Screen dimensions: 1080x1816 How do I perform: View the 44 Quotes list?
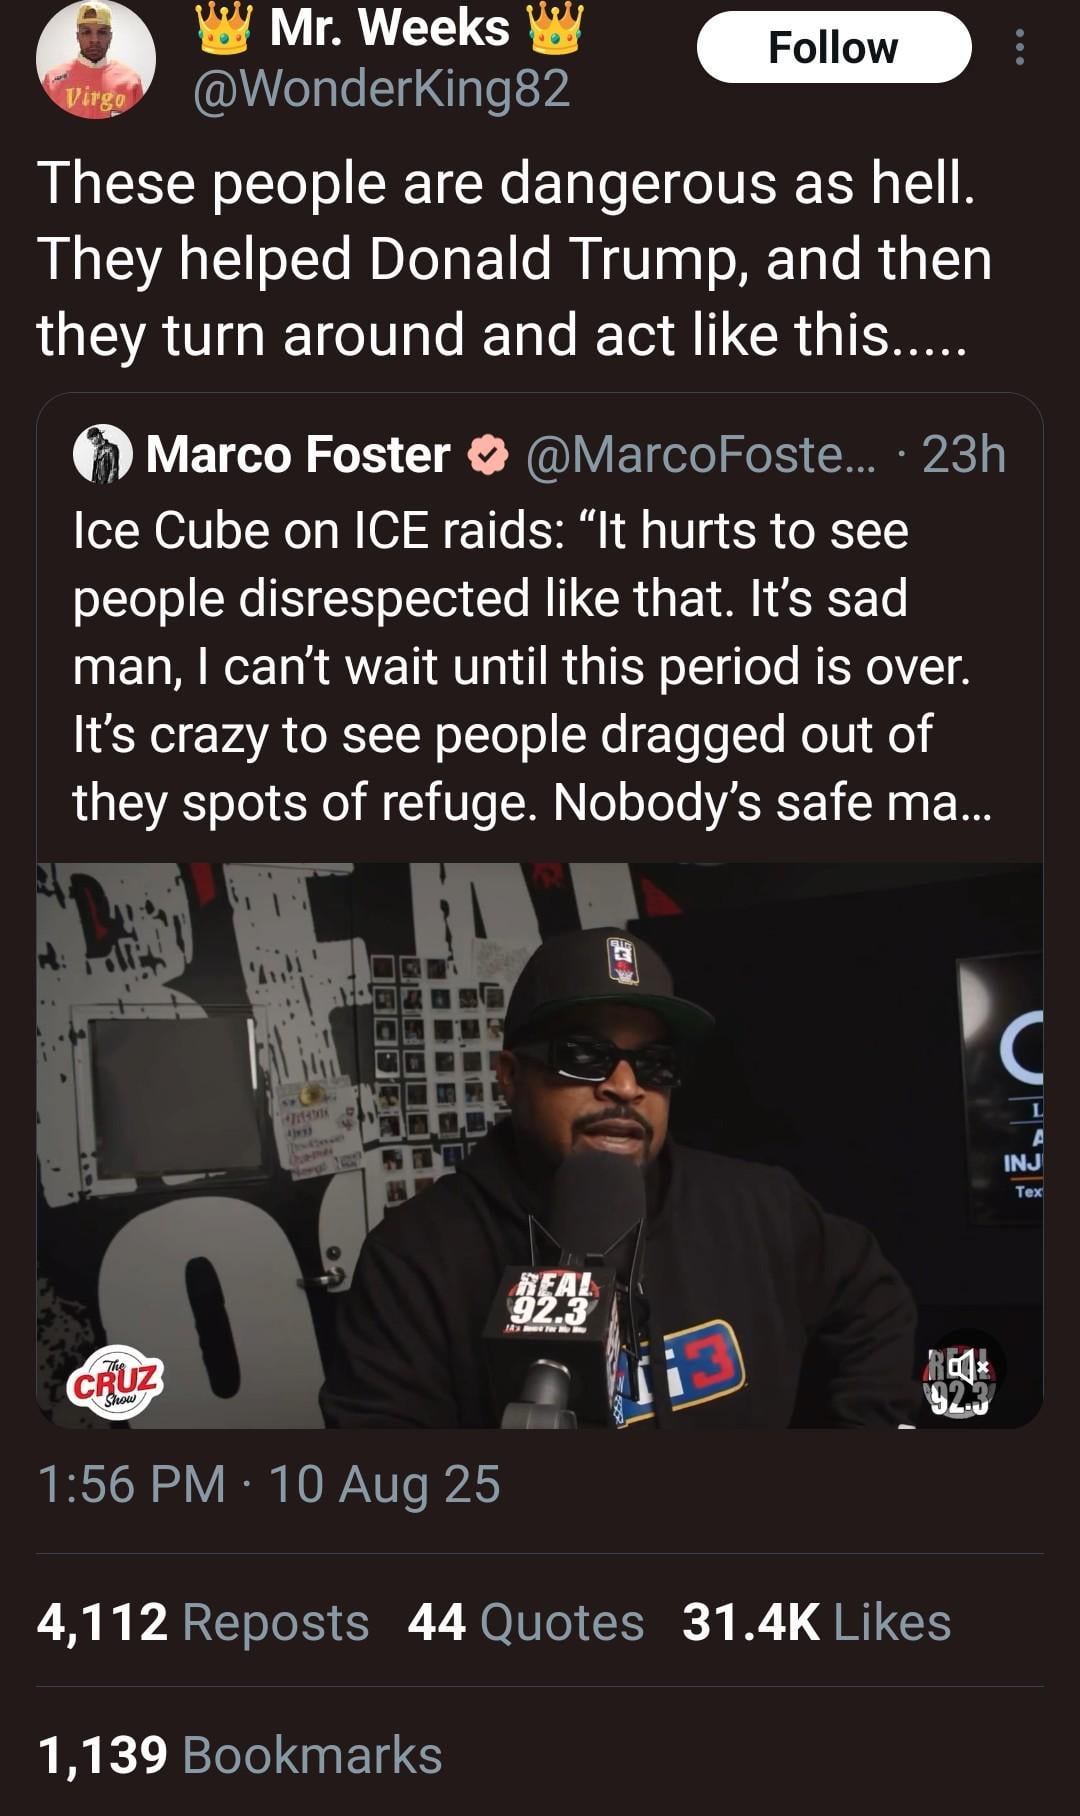pyautogui.click(x=526, y=1622)
